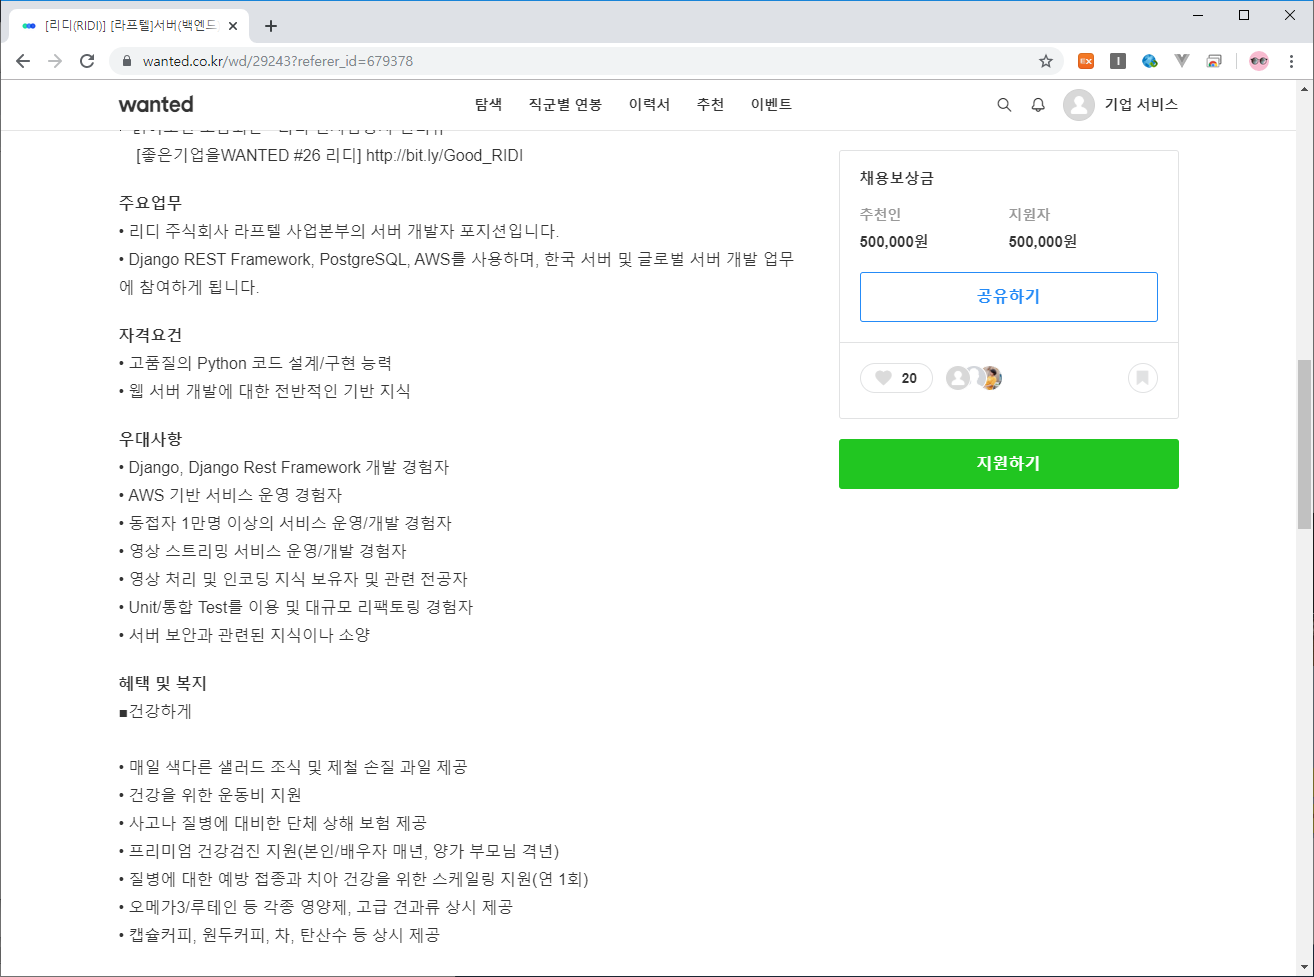
Task: Open the orange FX extension icon
Action: [x=1086, y=61]
